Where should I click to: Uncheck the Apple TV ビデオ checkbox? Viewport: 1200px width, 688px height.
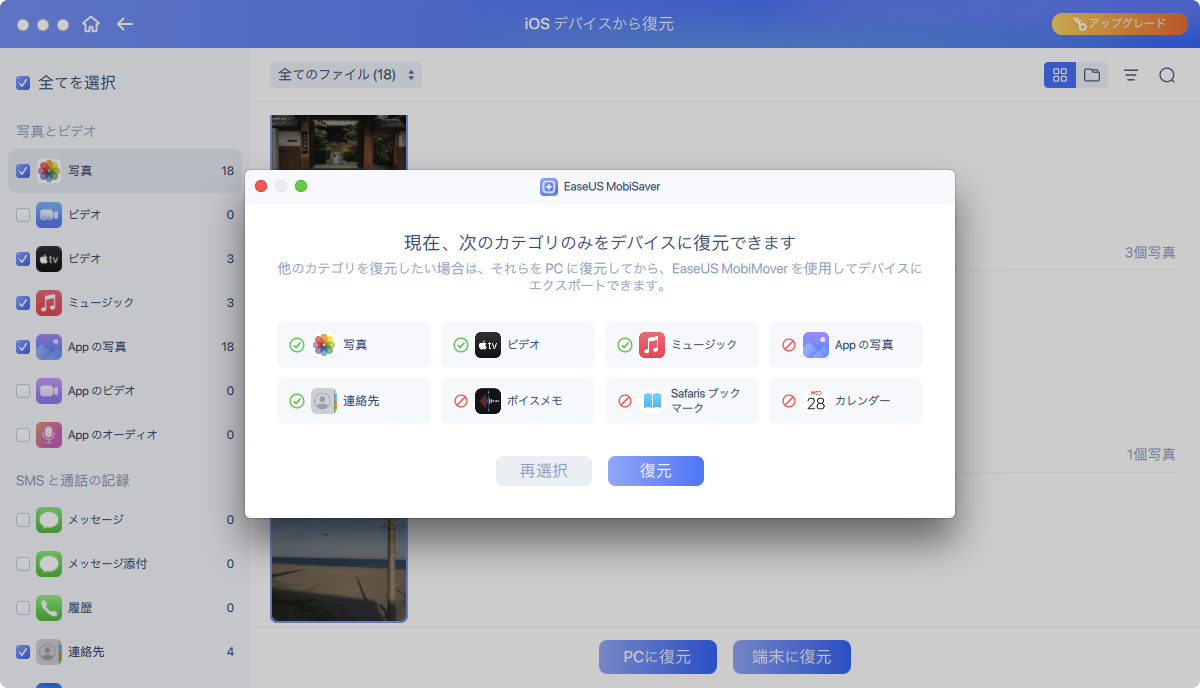[23, 259]
